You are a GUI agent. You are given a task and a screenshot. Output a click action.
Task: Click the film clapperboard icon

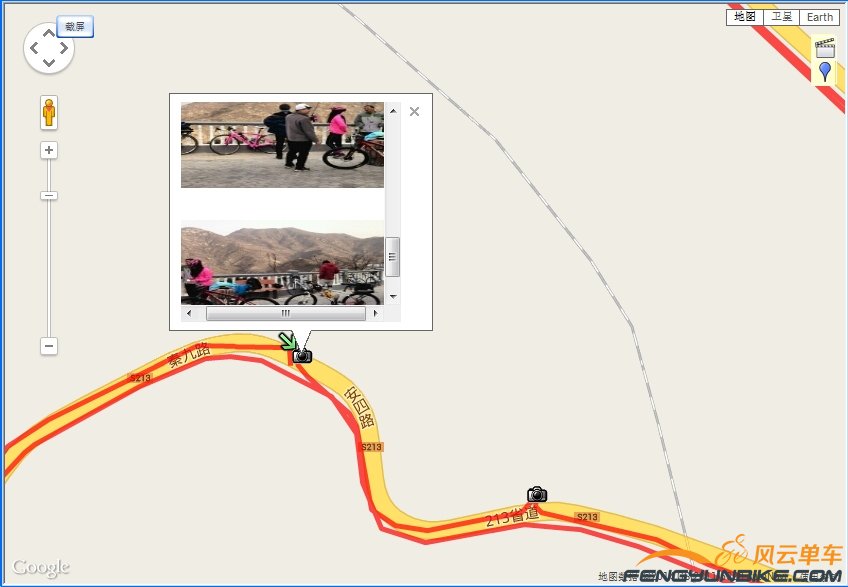point(825,48)
